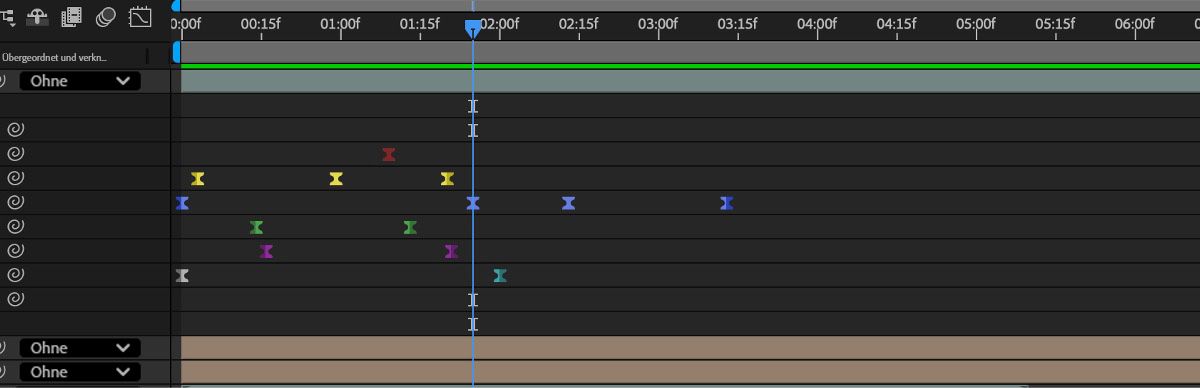Select the yellow keyframe at 01:00f

[336, 178]
